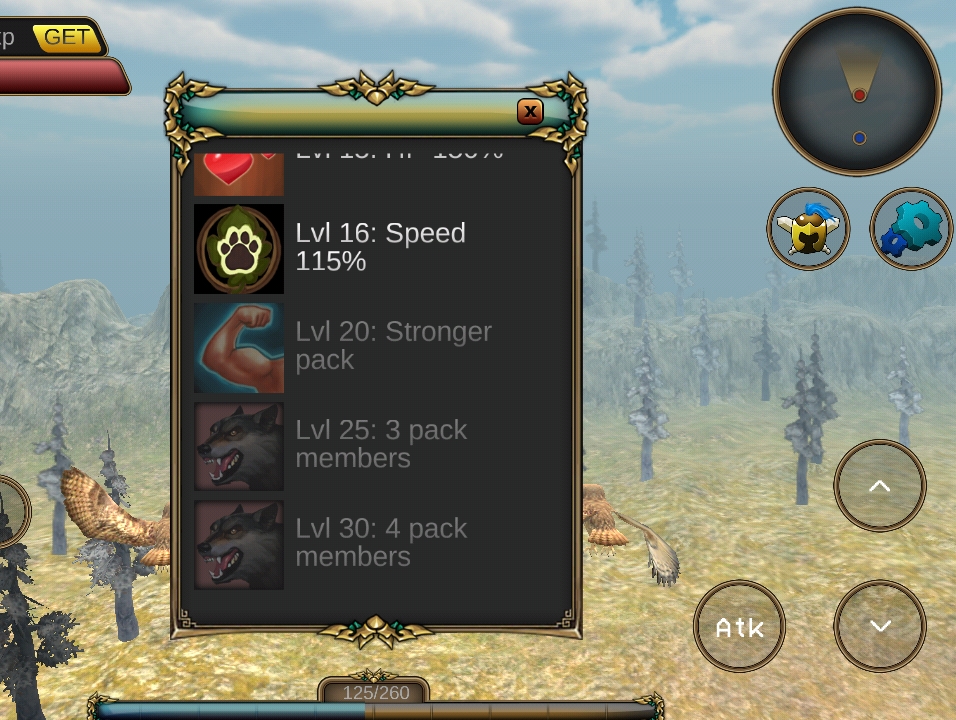Tap the up chevron fly-up button

(x=880, y=486)
